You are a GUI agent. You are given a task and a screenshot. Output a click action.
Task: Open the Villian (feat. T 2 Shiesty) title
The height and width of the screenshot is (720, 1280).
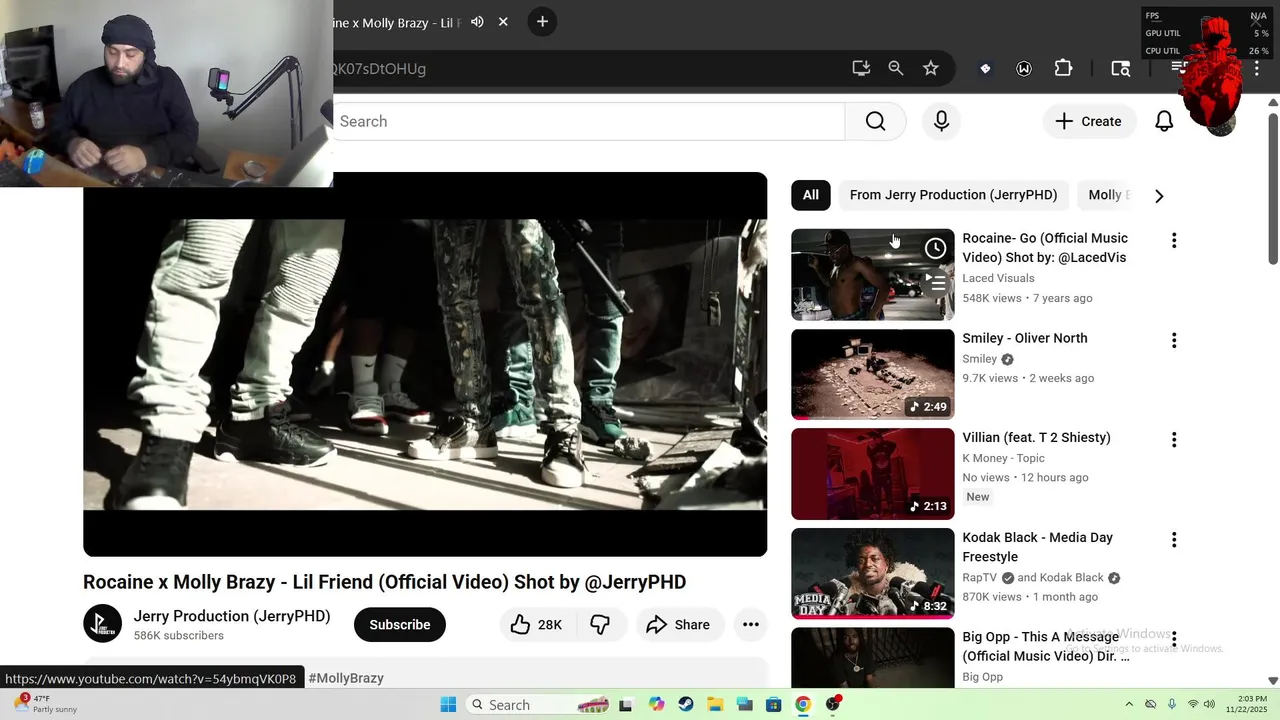coord(1036,437)
